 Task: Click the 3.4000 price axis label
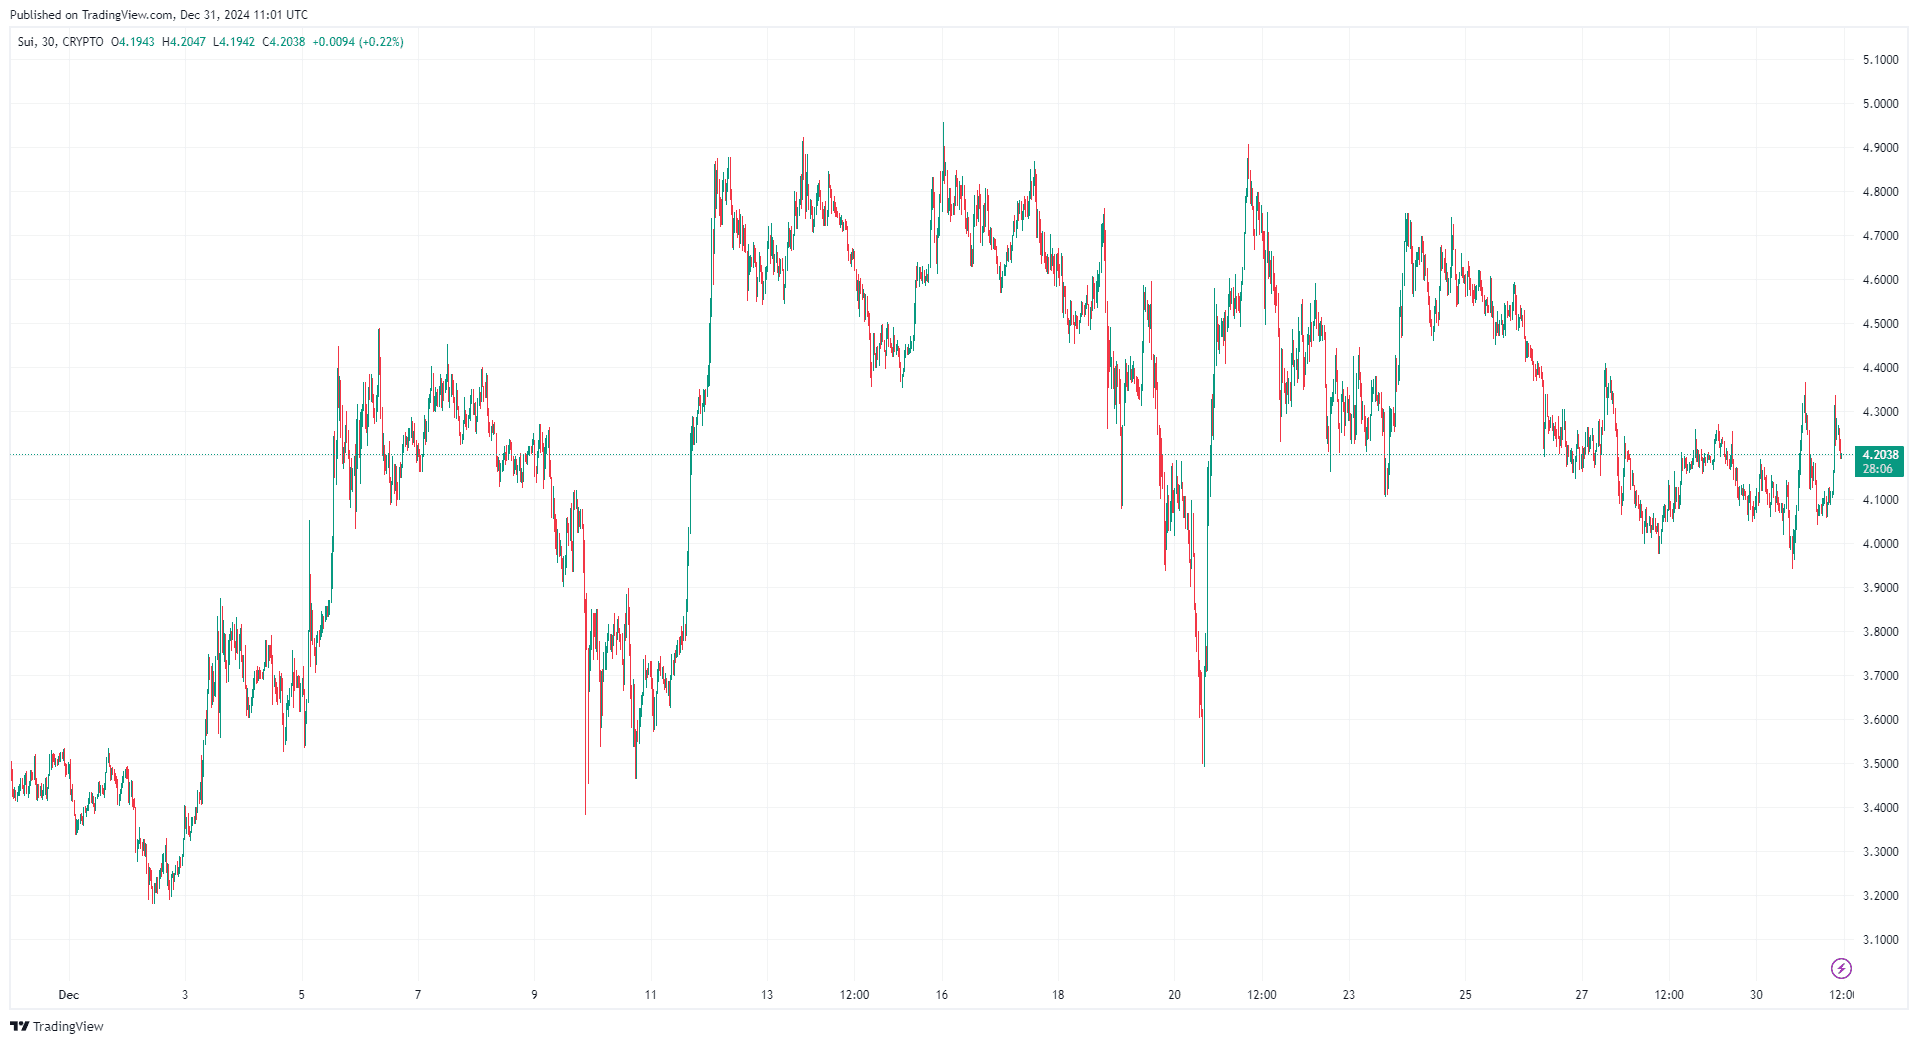[1880, 808]
